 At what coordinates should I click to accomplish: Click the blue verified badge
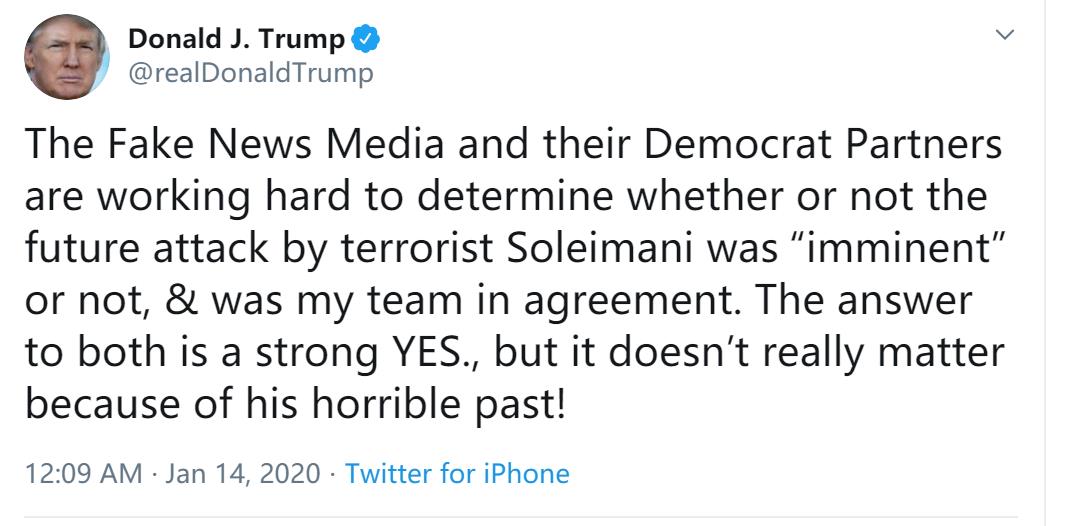[x=365, y=41]
